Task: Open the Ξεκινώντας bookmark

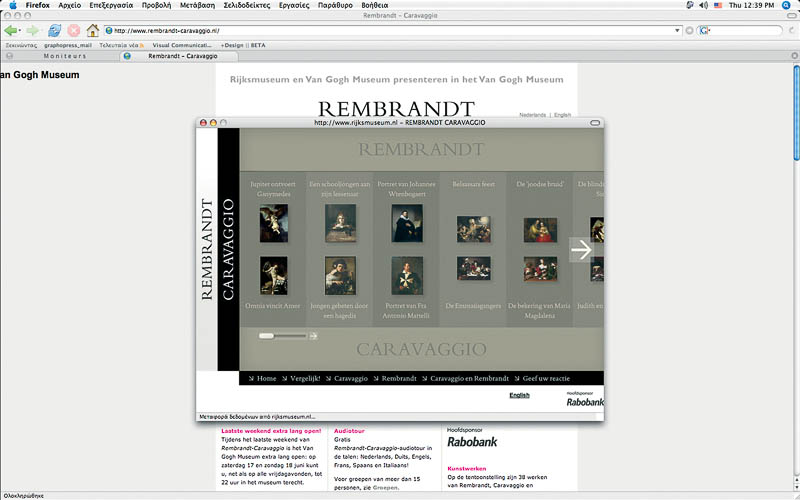Action: pyautogui.click(x=21, y=45)
